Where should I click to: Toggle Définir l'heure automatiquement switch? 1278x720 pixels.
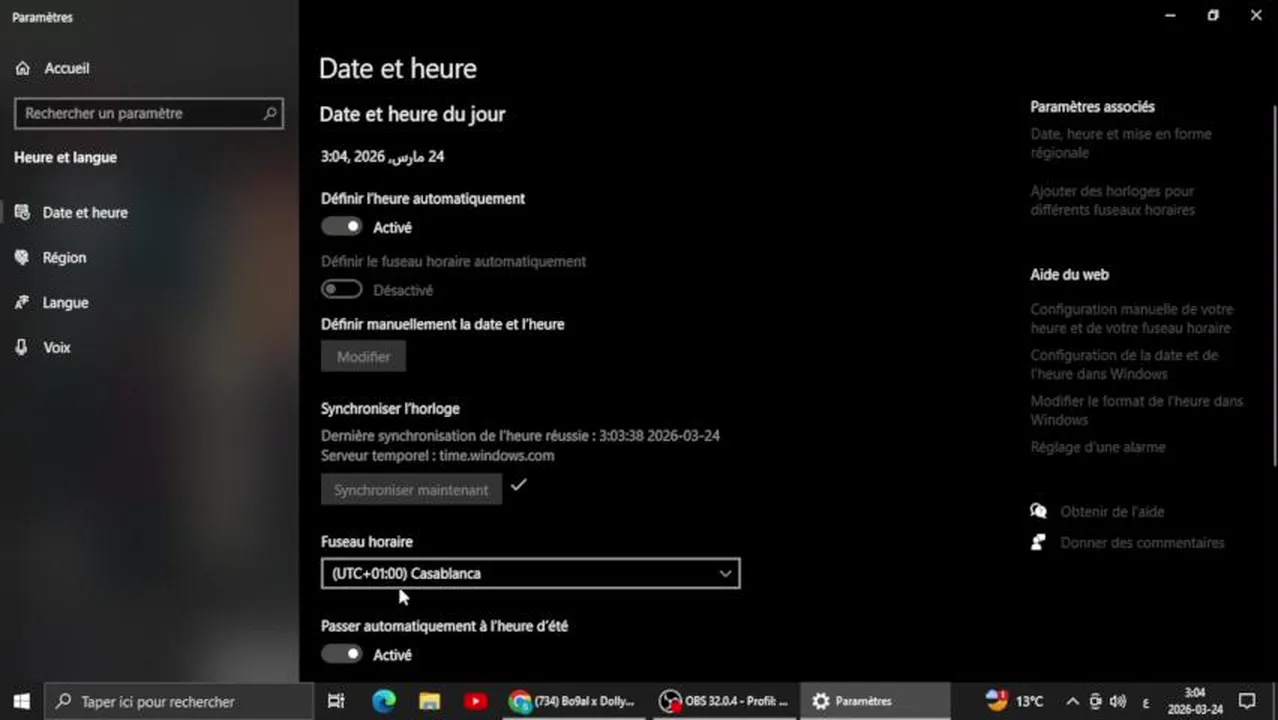[341, 227]
